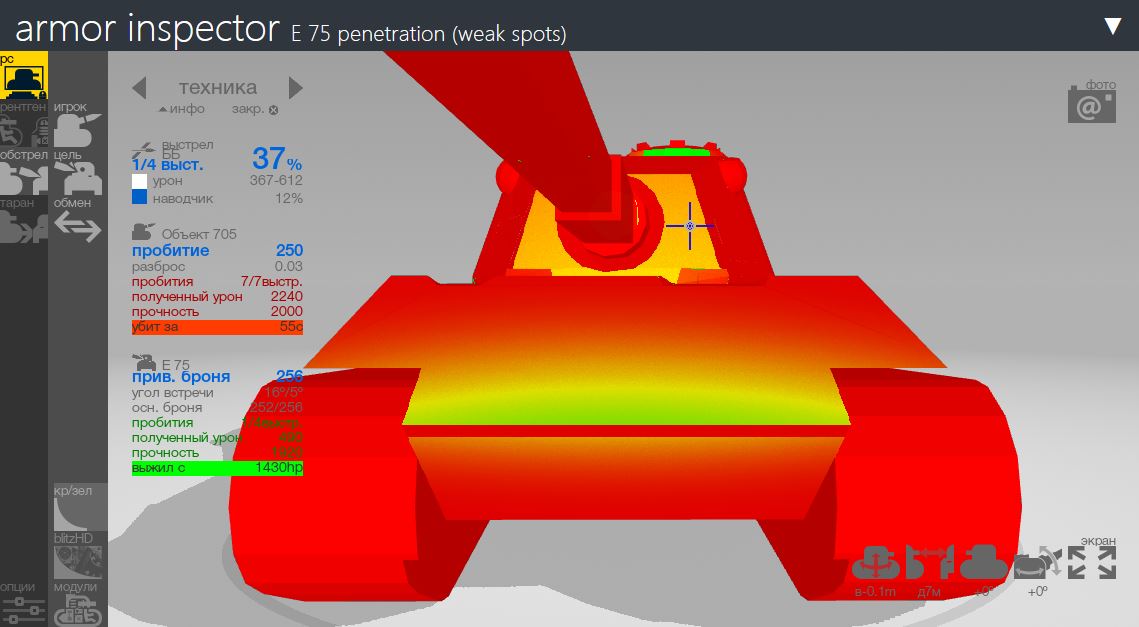The height and width of the screenshot is (627, 1139).
Task: Open the цель (target) tank selection
Action: click(78, 179)
